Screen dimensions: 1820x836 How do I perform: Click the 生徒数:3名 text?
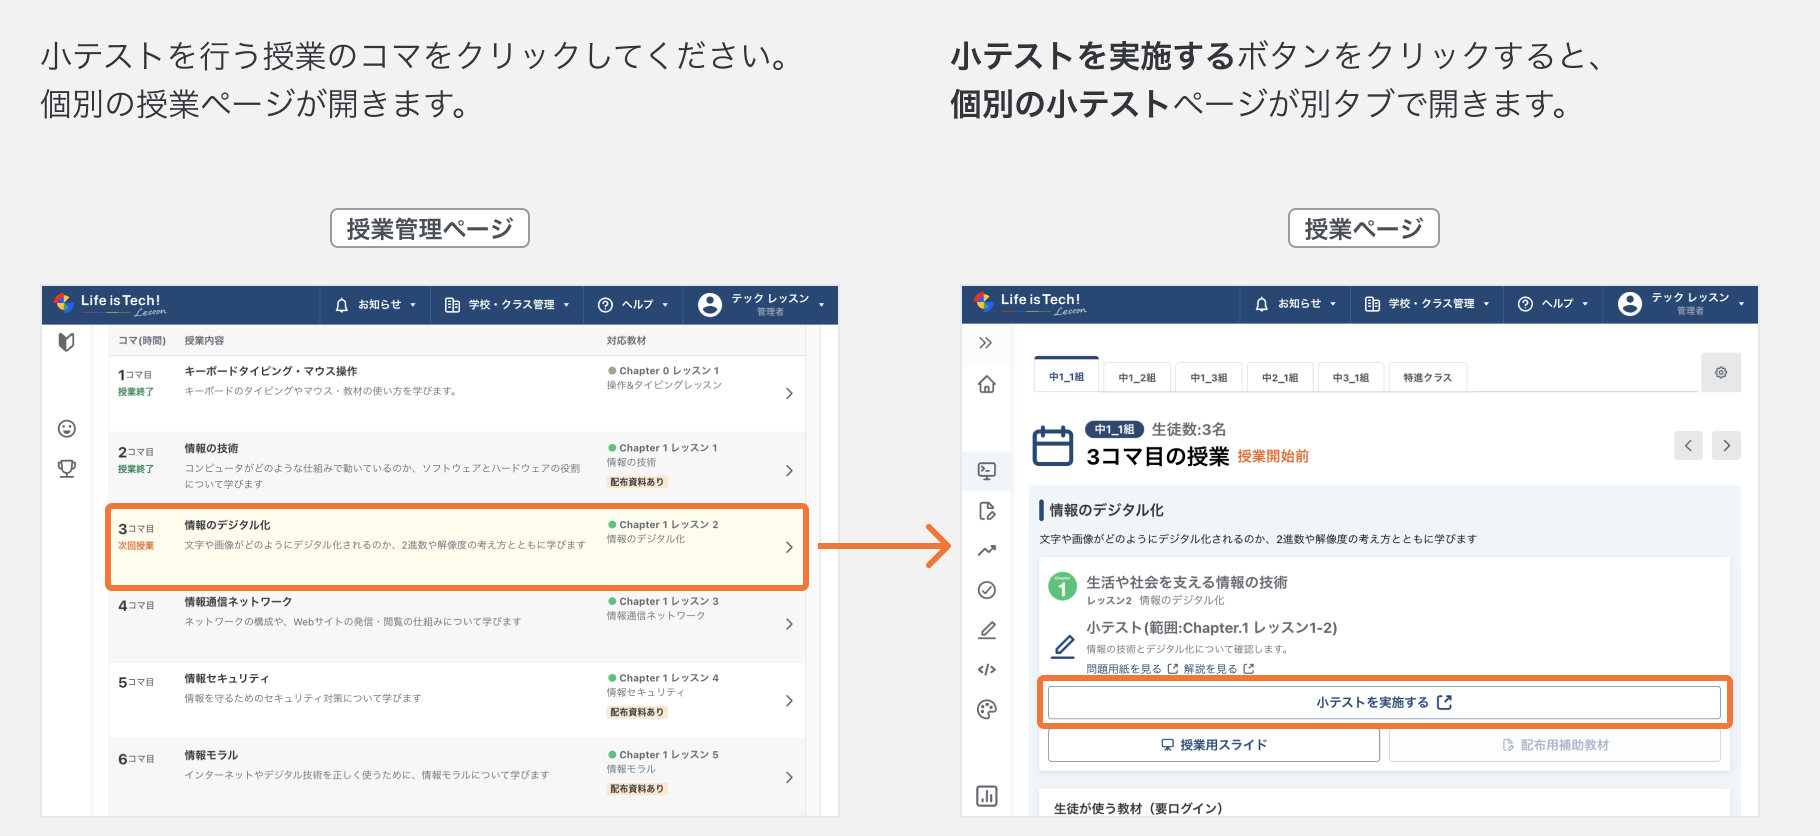pos(1189,429)
